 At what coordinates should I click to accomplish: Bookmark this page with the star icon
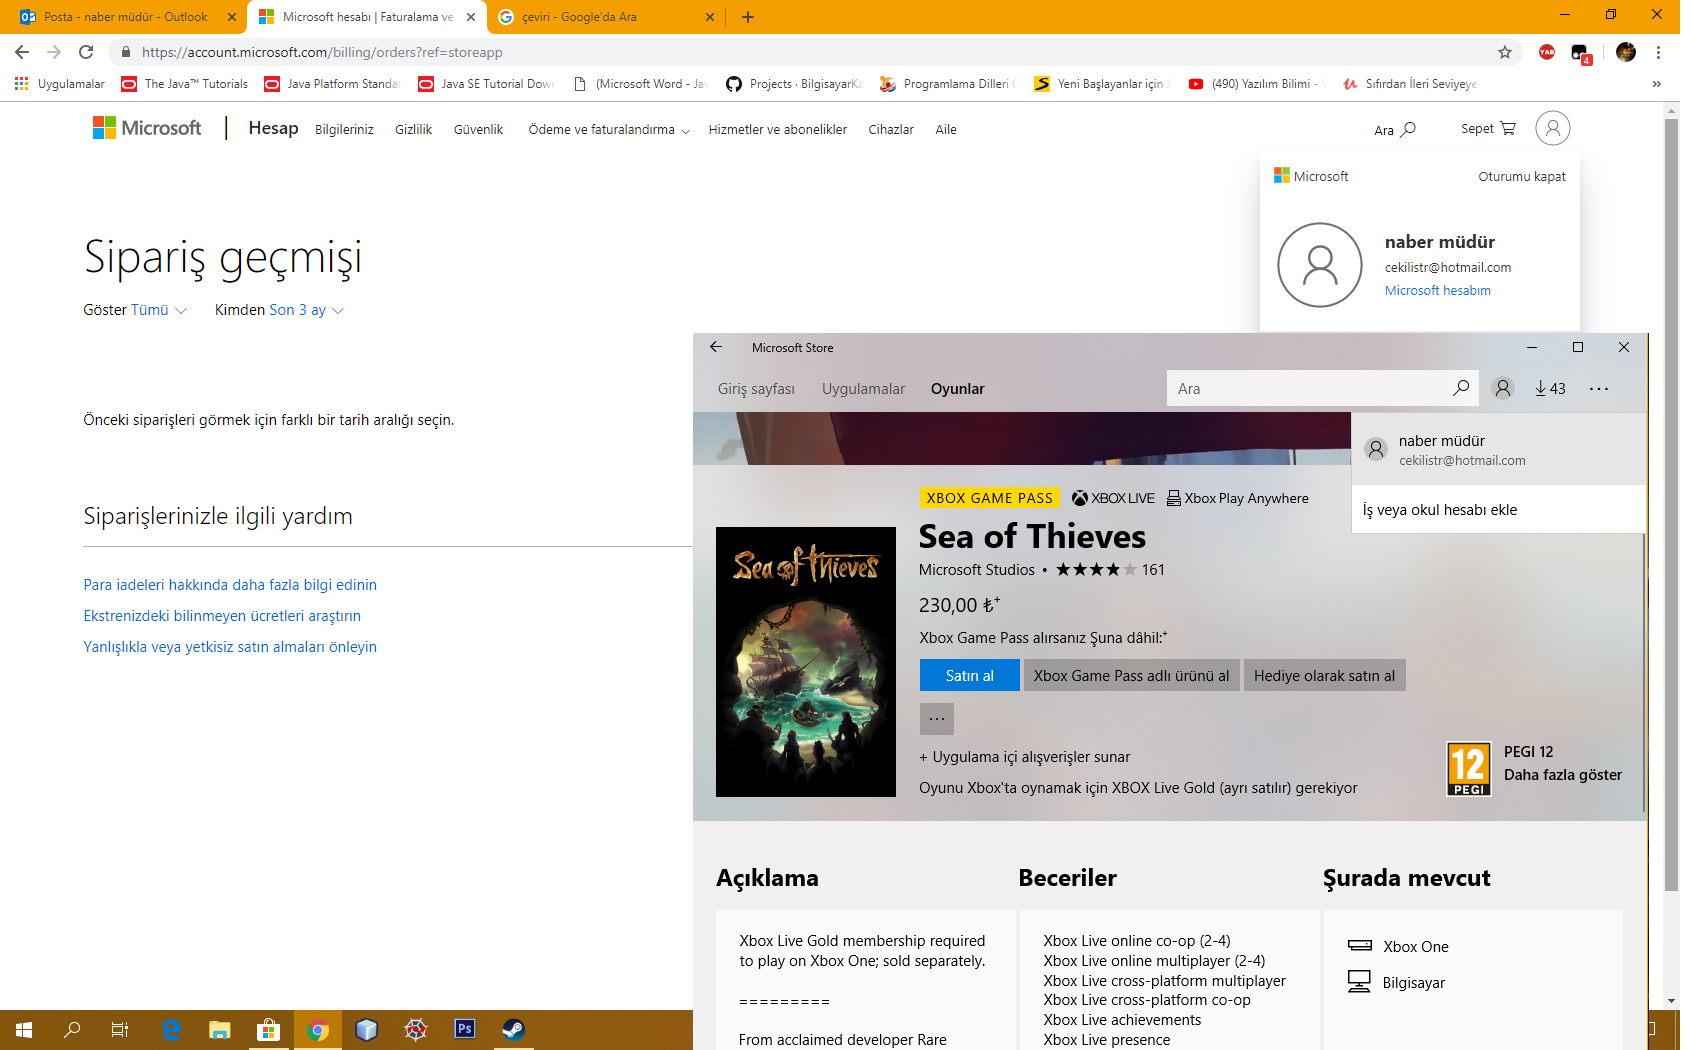pyautogui.click(x=1505, y=52)
